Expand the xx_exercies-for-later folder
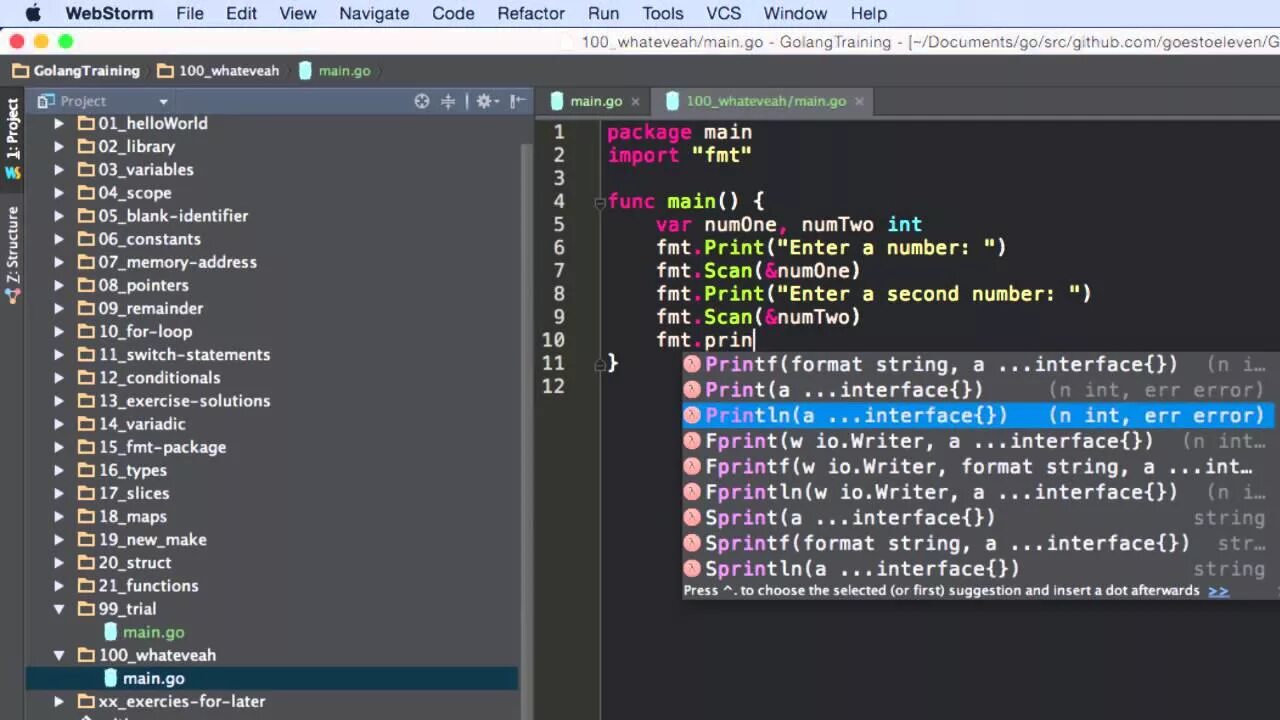The image size is (1280, 720). coord(59,702)
